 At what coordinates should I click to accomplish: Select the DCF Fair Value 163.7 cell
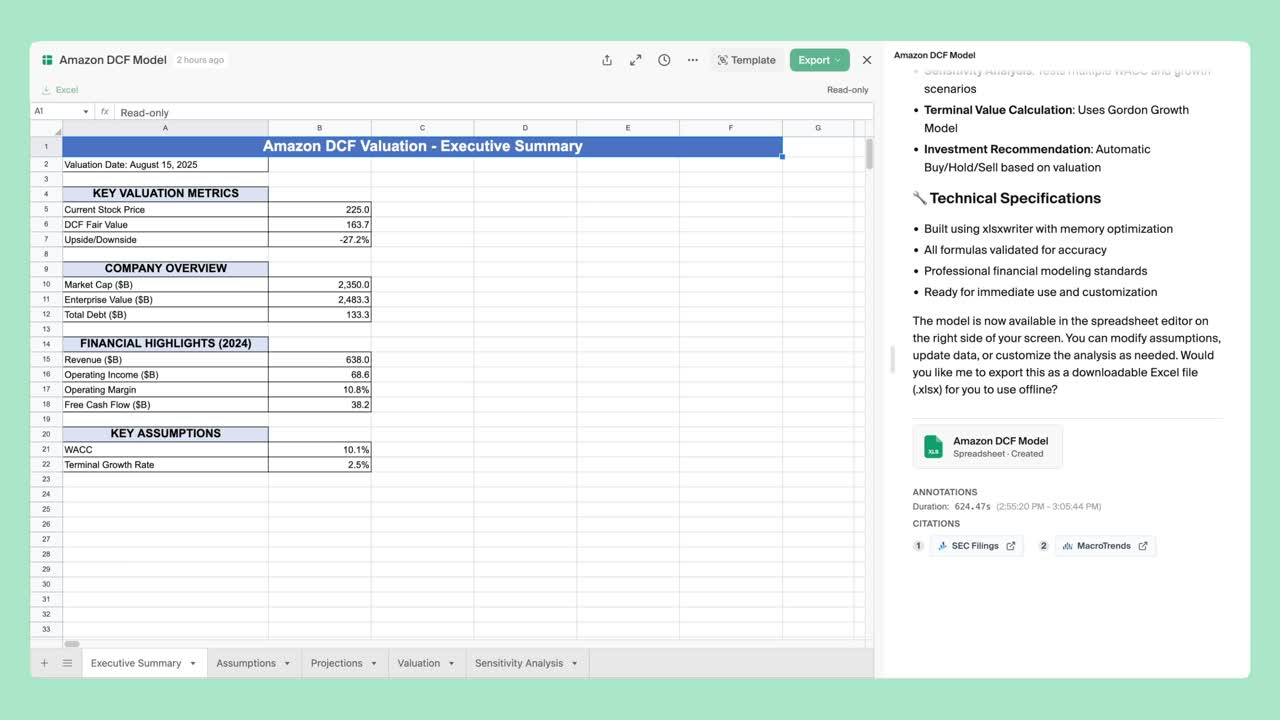(319, 225)
